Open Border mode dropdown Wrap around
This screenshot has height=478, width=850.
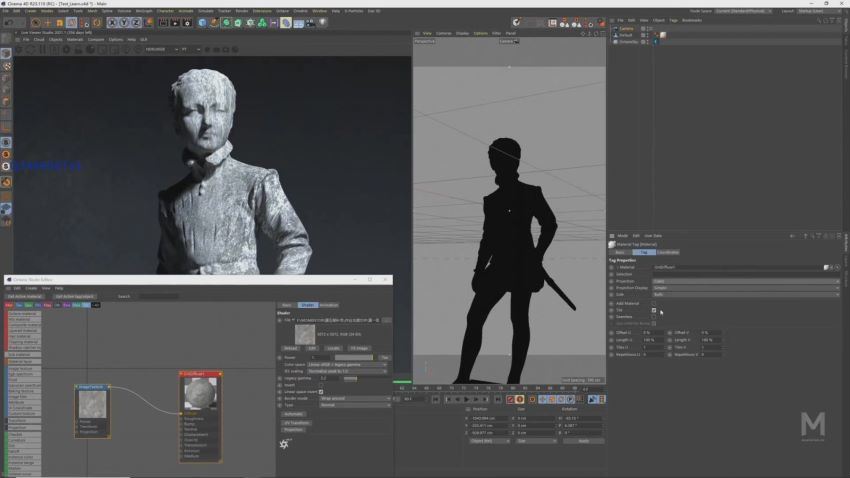[x=355, y=398]
